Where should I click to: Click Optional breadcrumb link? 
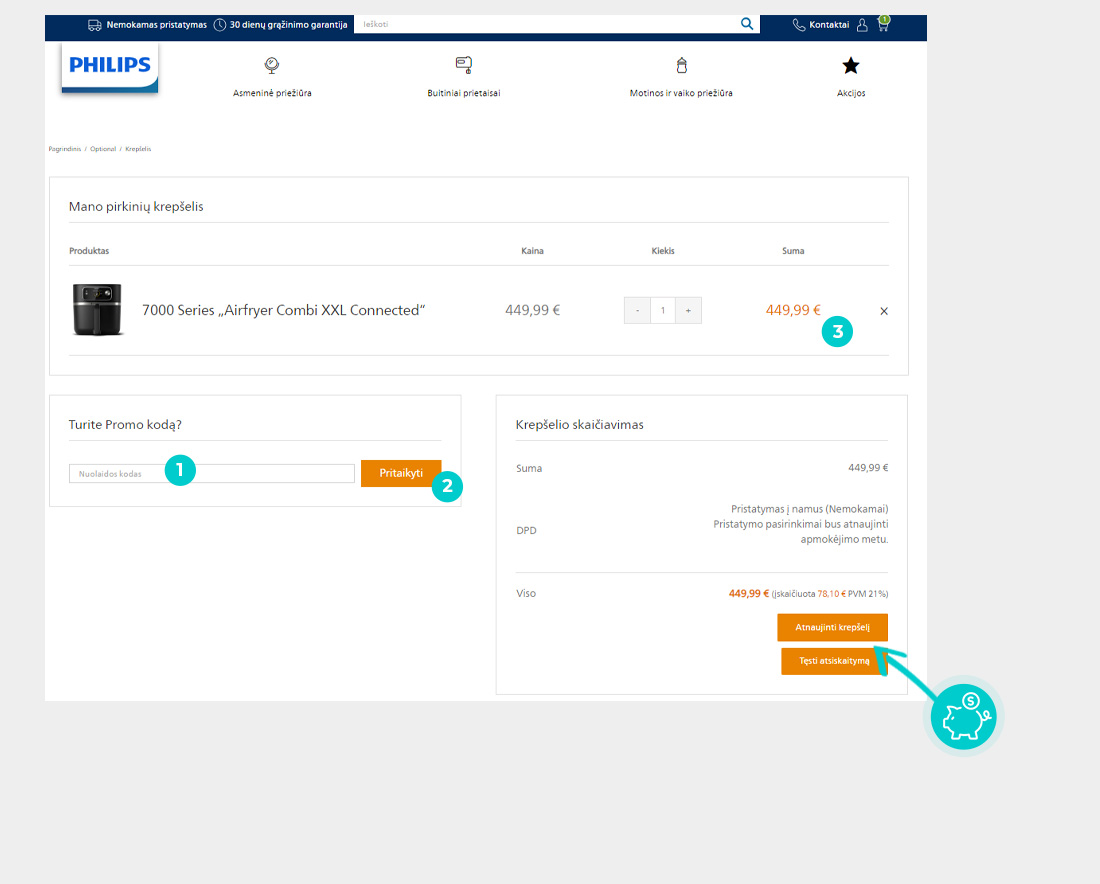103,149
